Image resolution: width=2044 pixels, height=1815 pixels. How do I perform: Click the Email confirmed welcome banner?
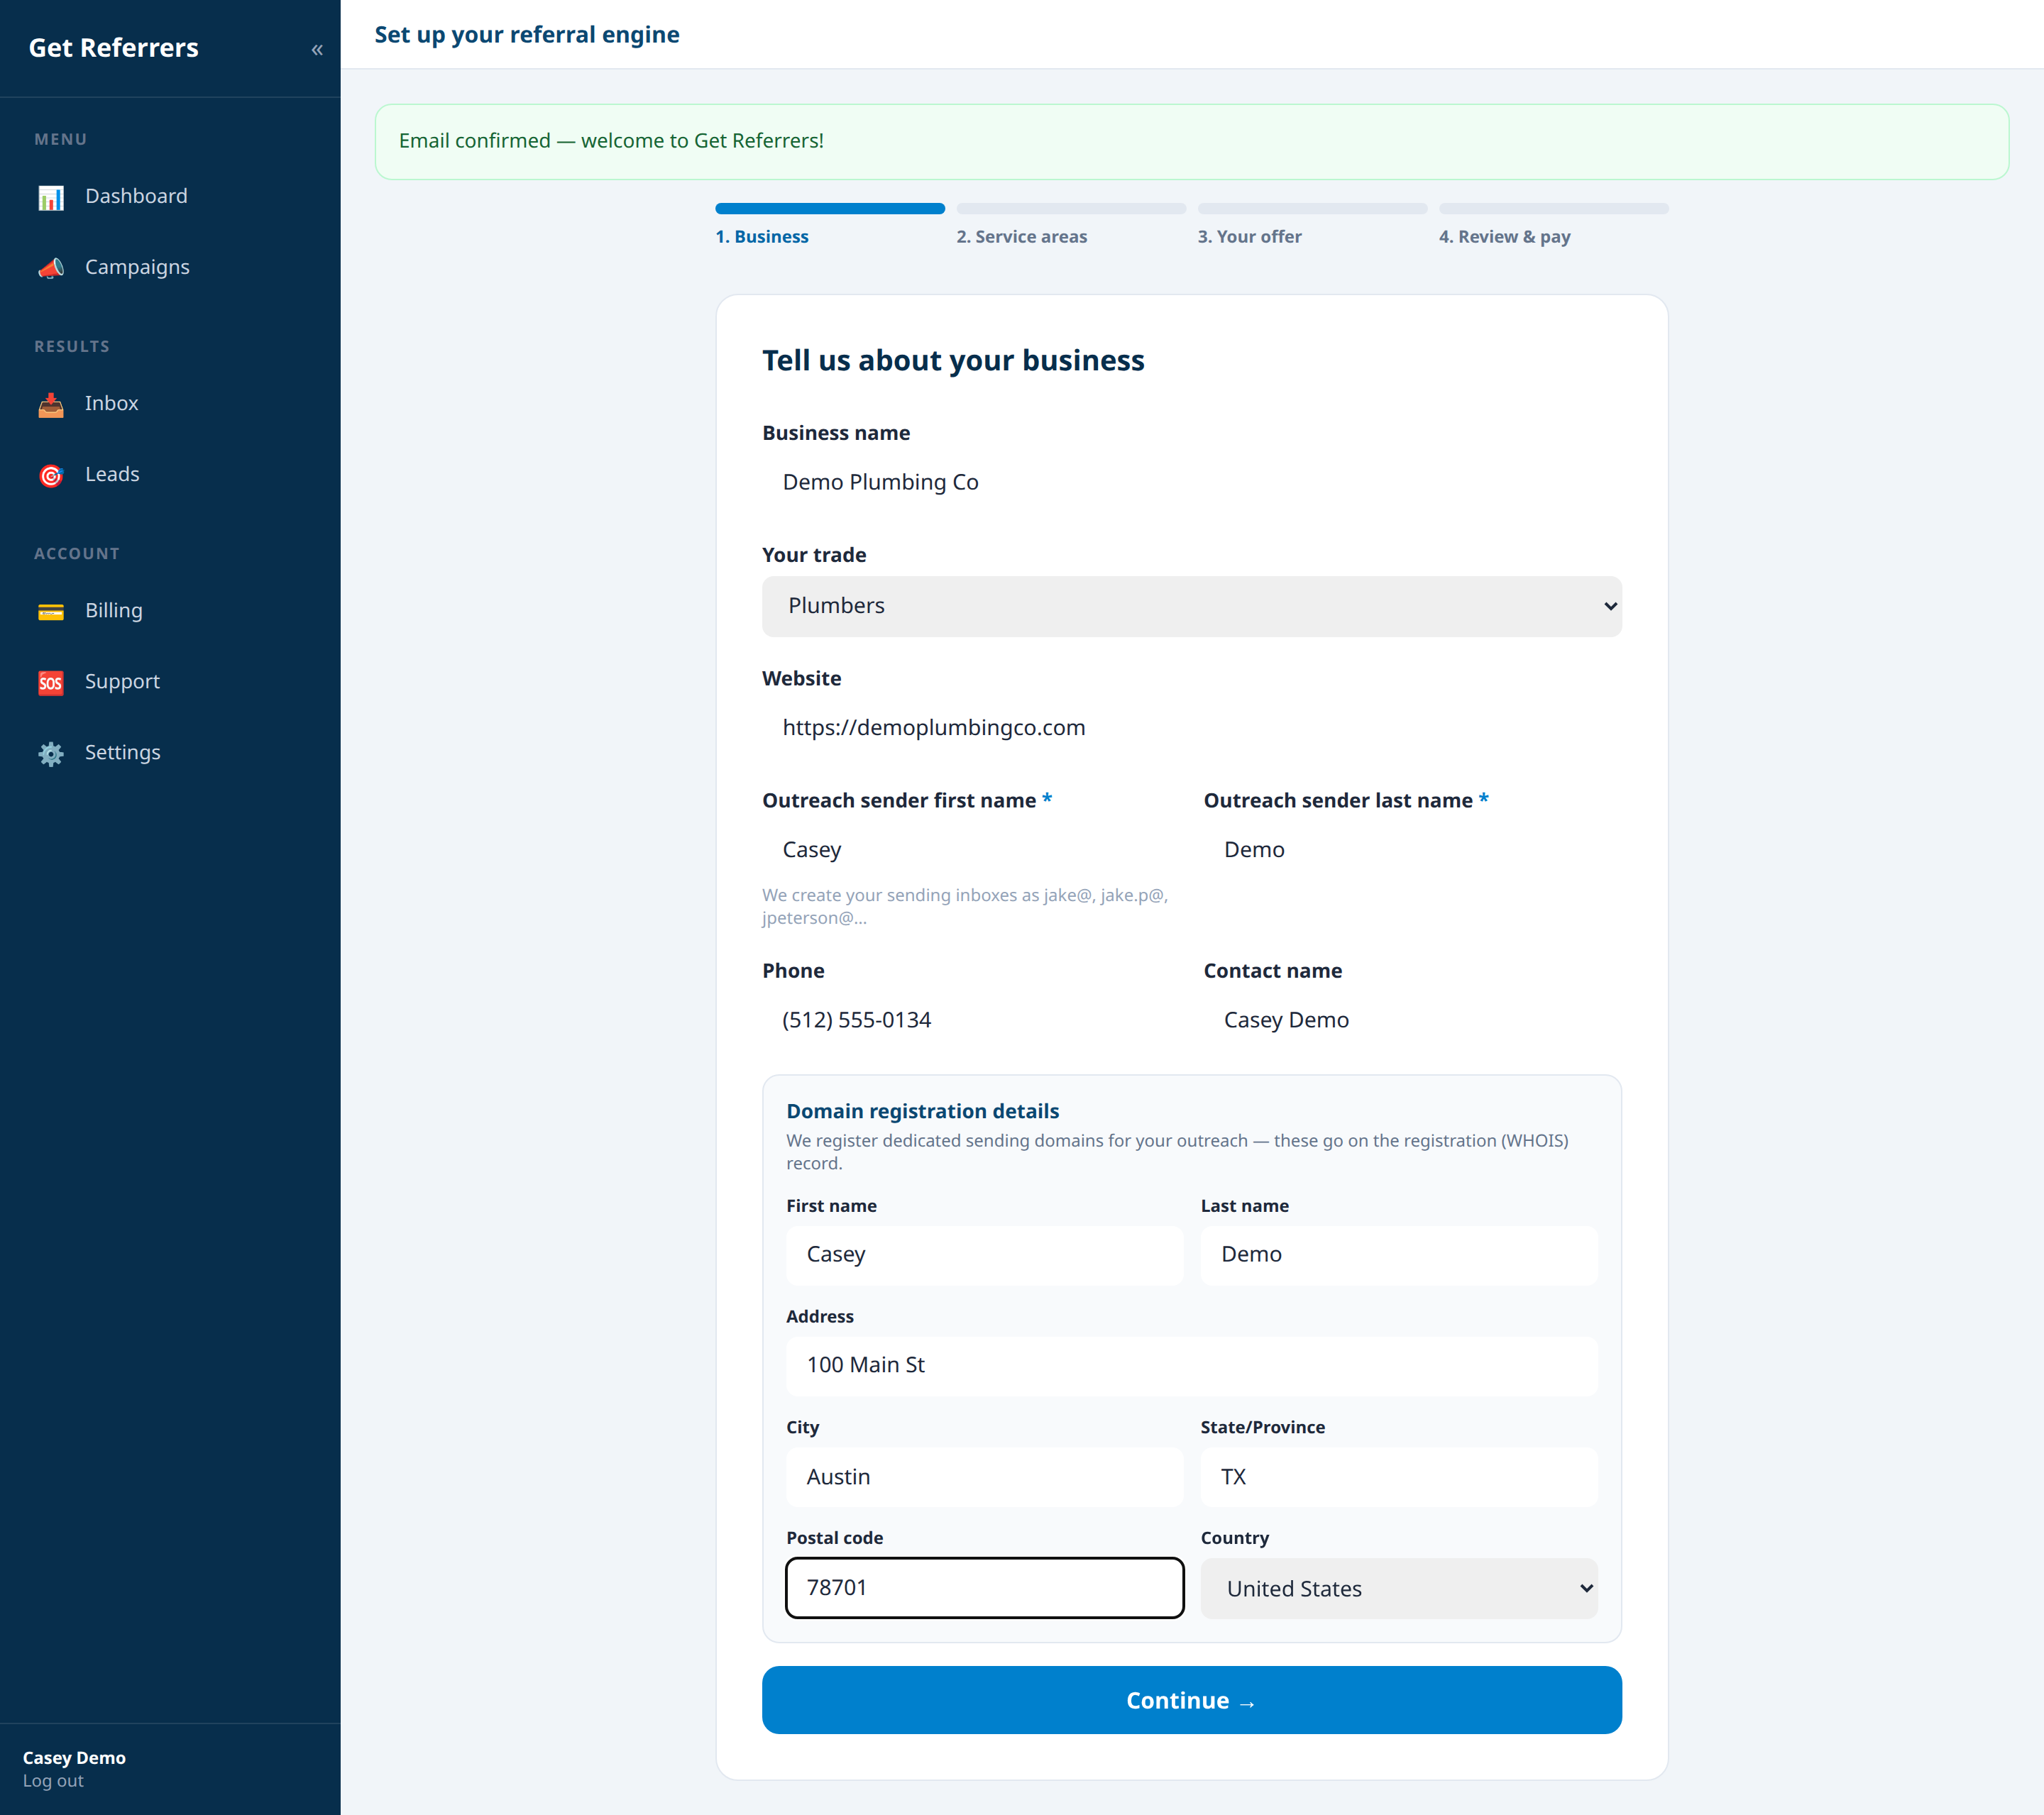[x=1191, y=142]
